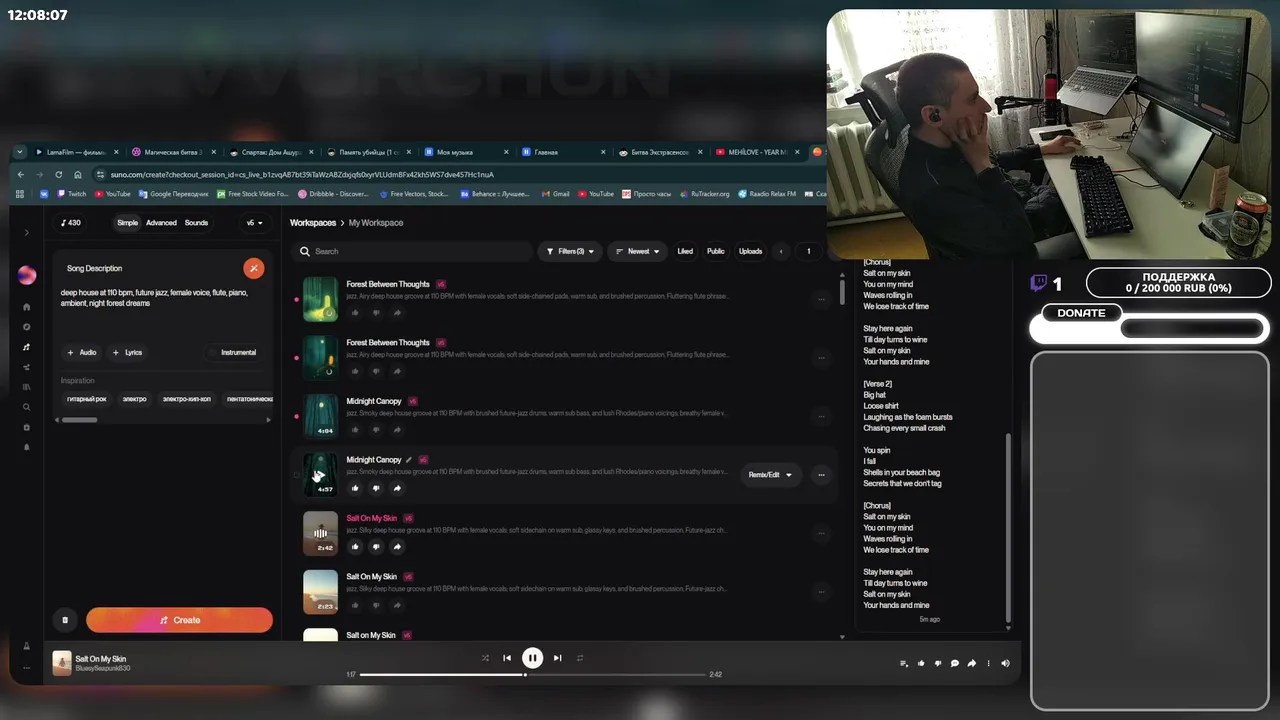
Task: Open the Newest sort dropdown
Action: point(638,251)
